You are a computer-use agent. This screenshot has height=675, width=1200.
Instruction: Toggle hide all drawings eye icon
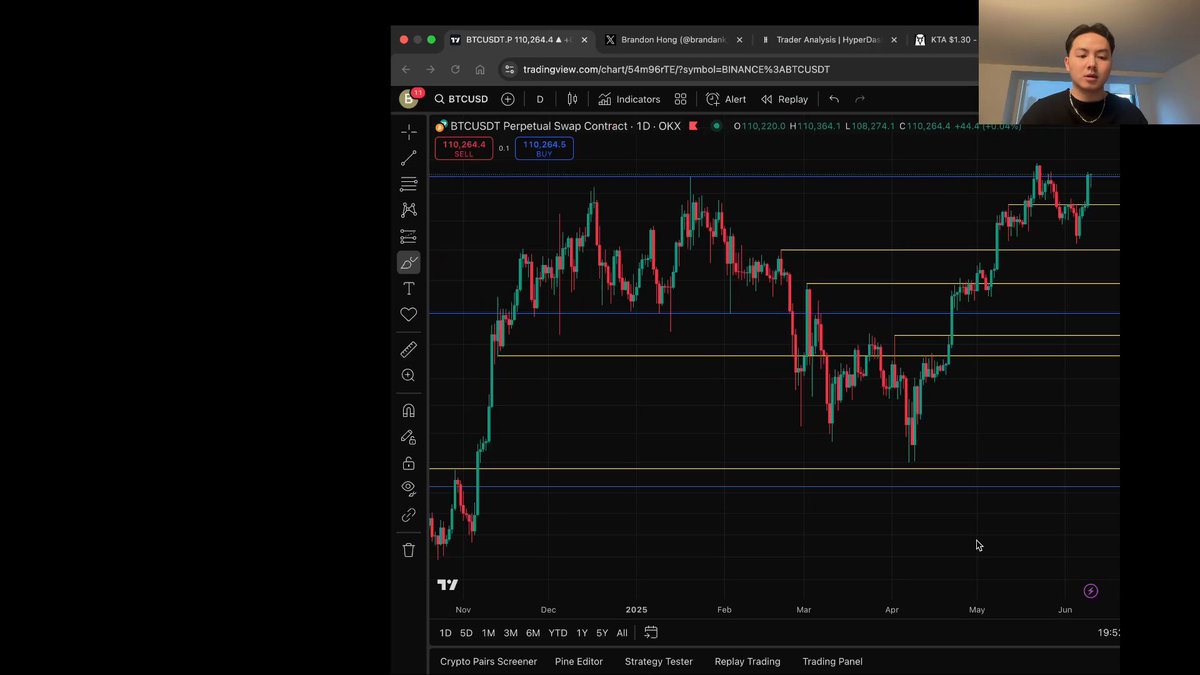tap(409, 488)
